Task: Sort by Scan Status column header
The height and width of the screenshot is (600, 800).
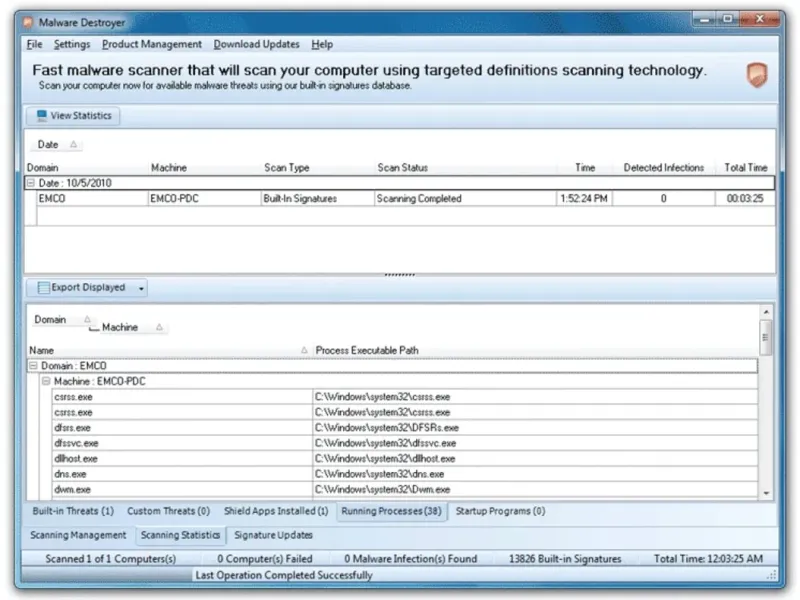Action: [465, 168]
